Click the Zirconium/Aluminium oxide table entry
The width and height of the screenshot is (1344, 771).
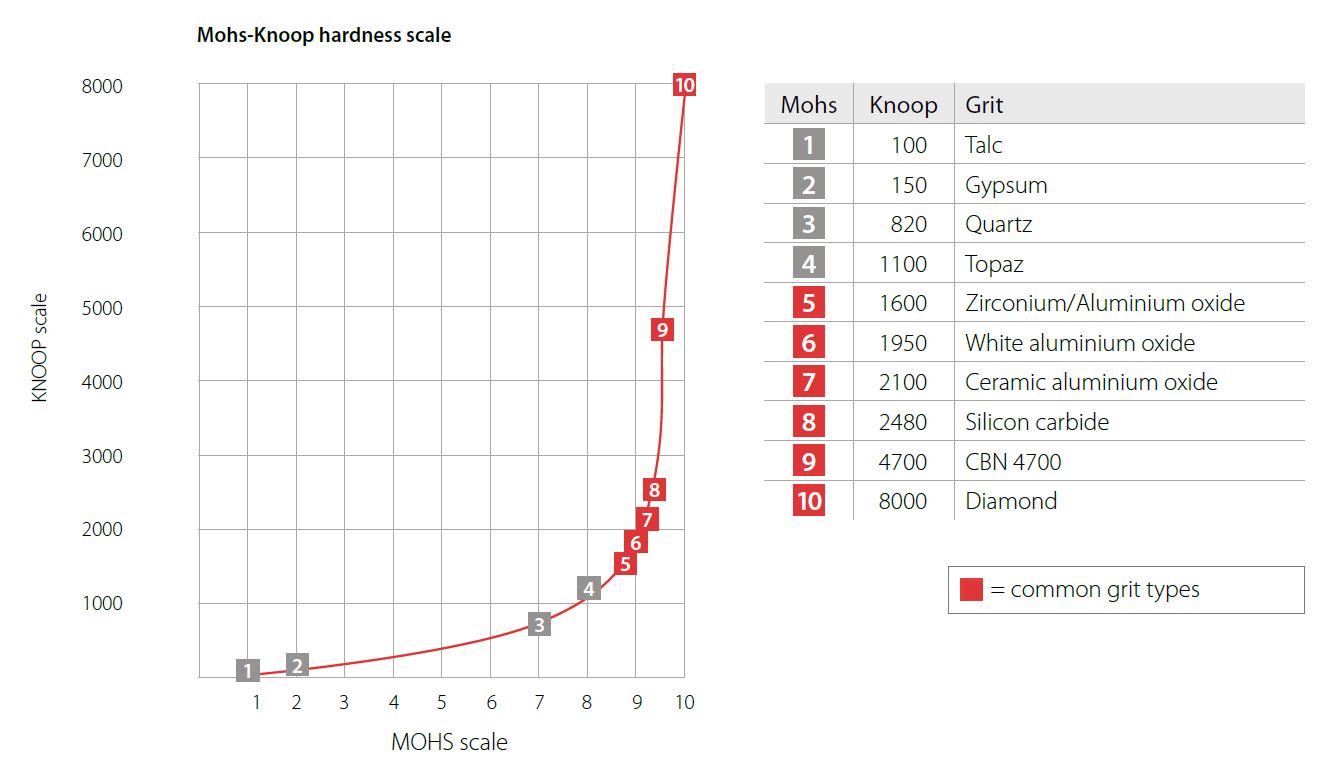pos(1104,303)
